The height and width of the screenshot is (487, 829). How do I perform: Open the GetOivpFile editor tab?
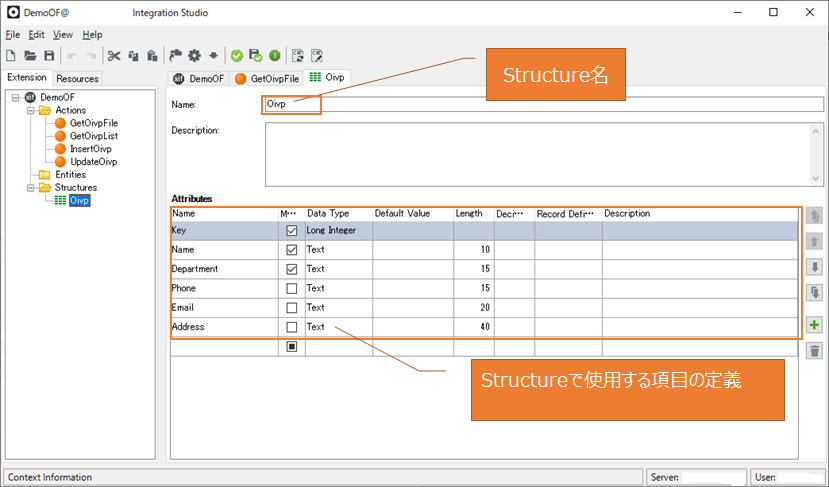pos(265,77)
